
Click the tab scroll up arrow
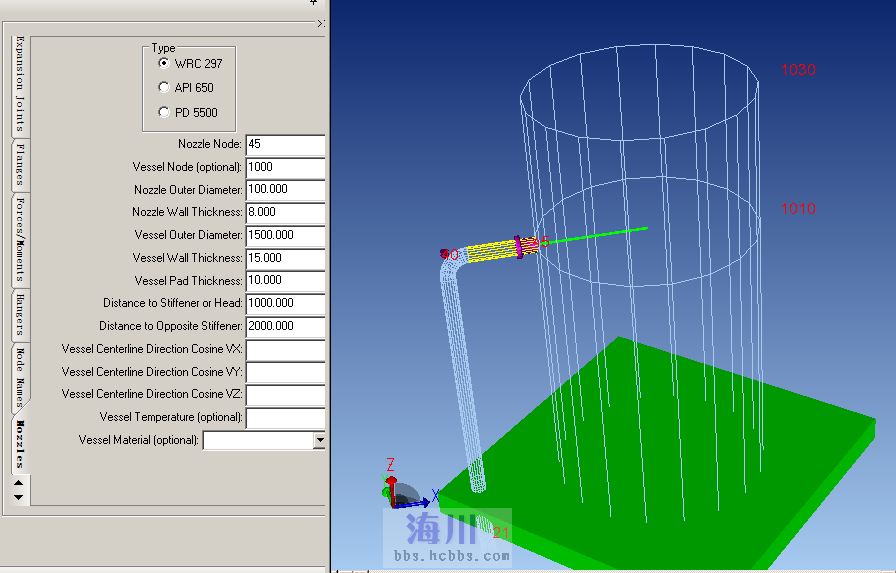click(19, 483)
